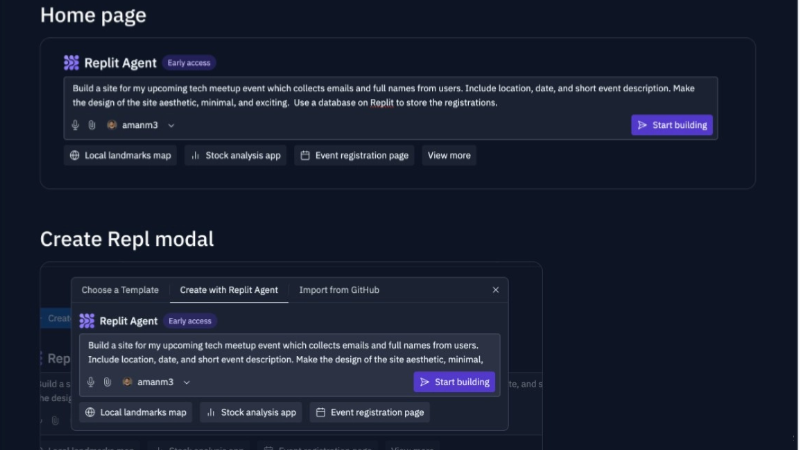Choose the Event registration page suggestion in the modal
This screenshot has width=800, height=450.
[369, 412]
